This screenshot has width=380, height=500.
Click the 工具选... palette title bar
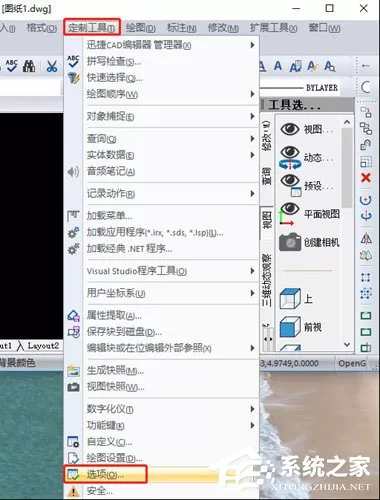(307, 105)
